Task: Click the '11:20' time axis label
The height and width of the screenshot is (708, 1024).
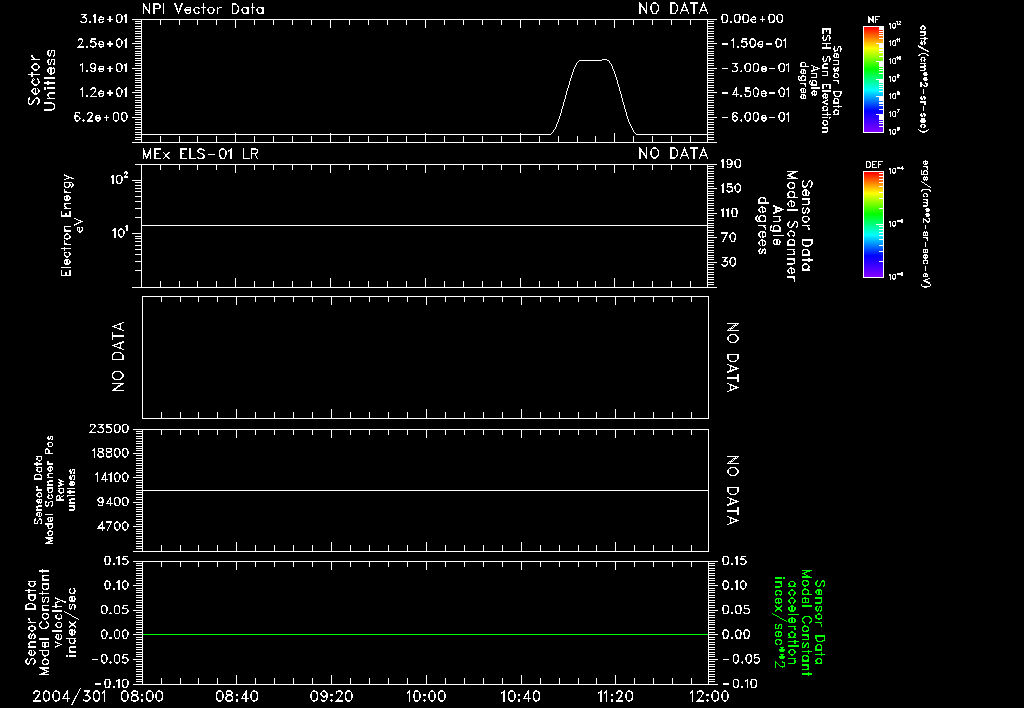Action: pos(615,697)
